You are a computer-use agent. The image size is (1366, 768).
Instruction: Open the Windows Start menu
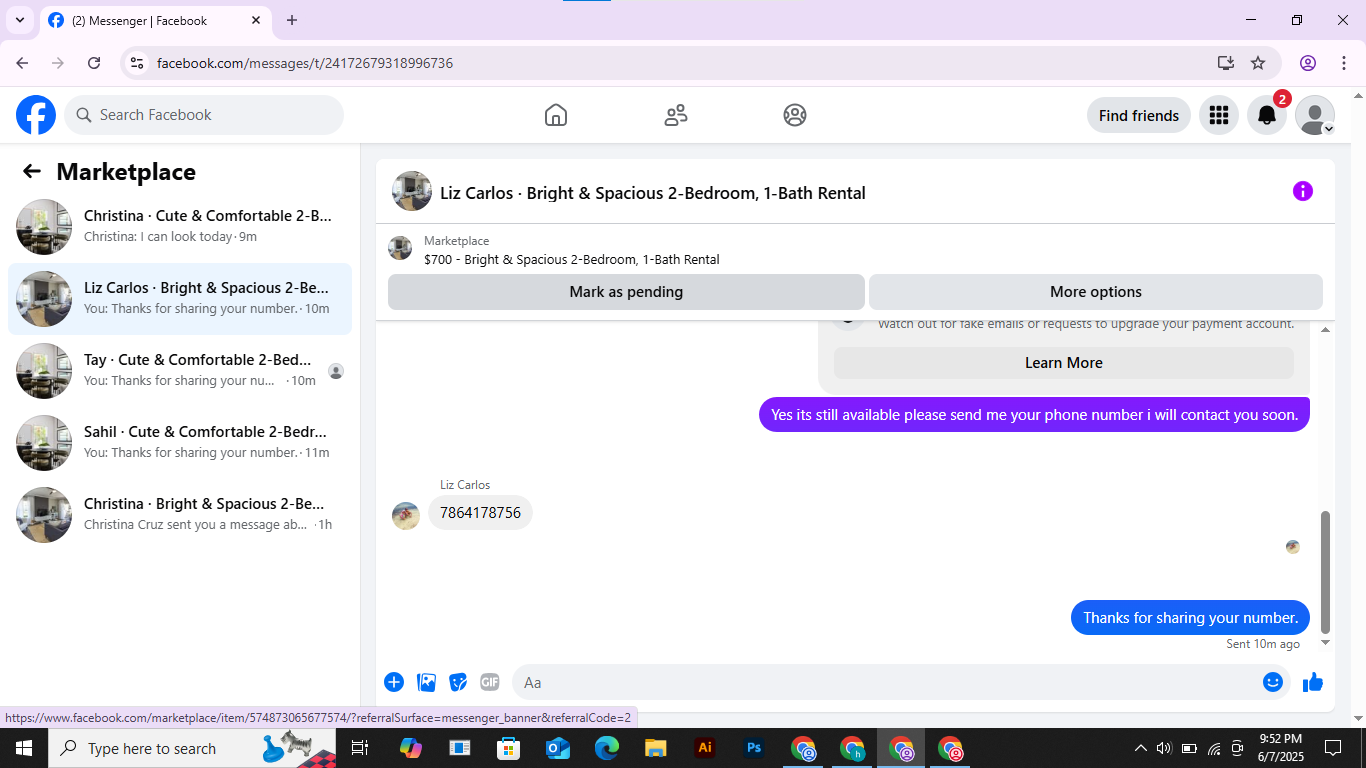pos(24,748)
